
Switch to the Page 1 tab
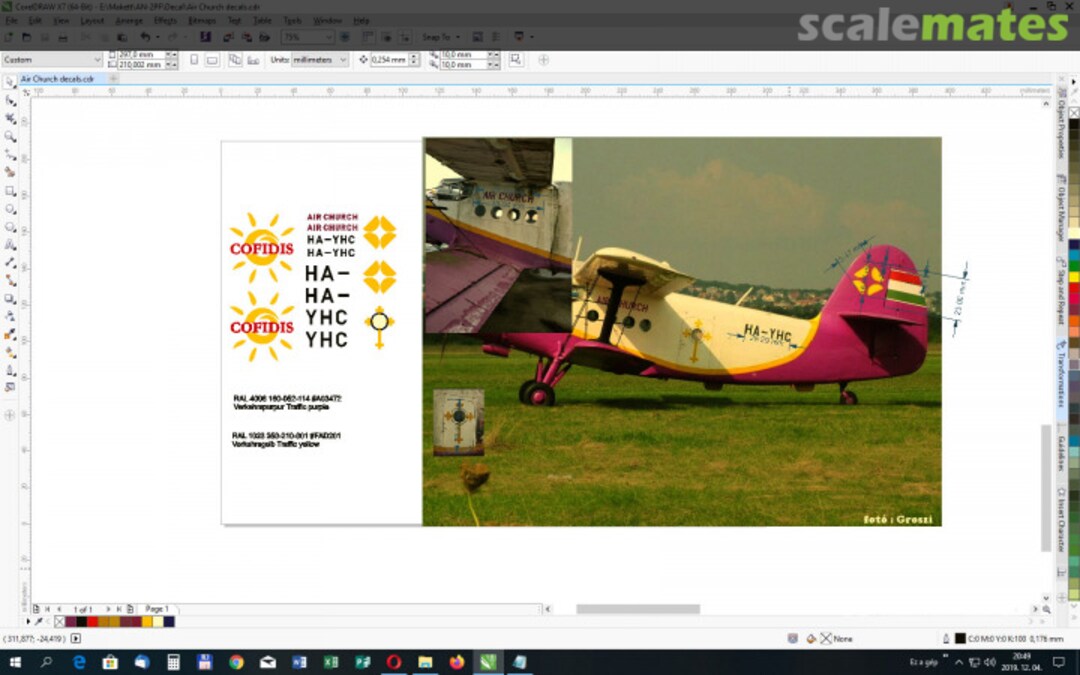point(157,609)
